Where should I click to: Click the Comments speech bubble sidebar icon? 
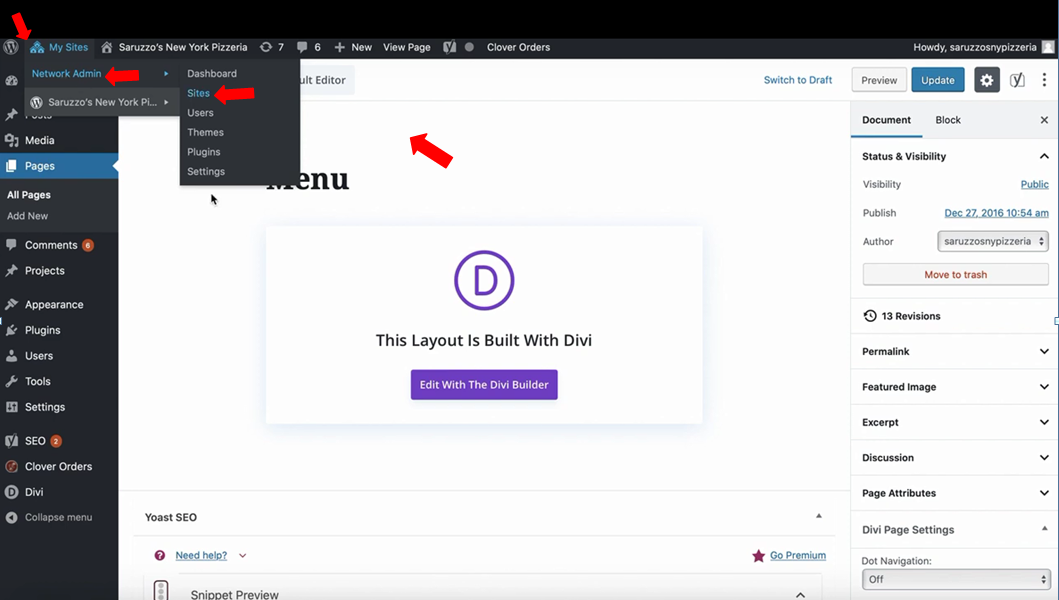(11, 245)
